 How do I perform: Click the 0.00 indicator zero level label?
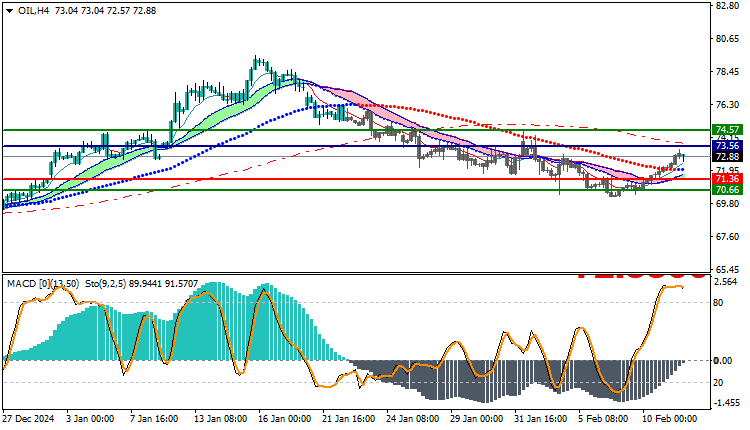(723, 361)
